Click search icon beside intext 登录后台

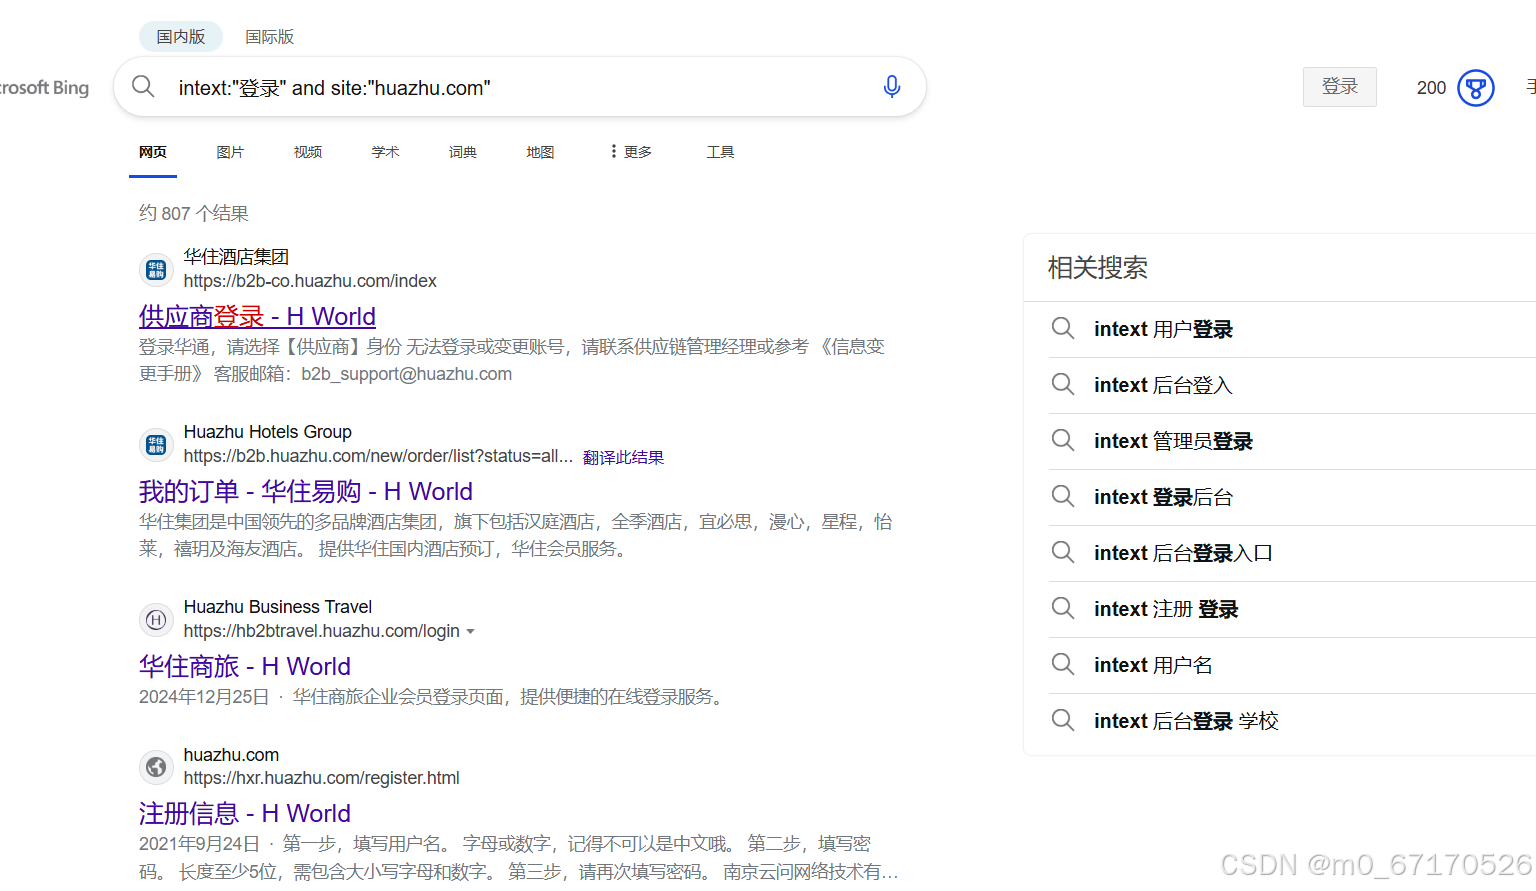pyautogui.click(x=1063, y=497)
